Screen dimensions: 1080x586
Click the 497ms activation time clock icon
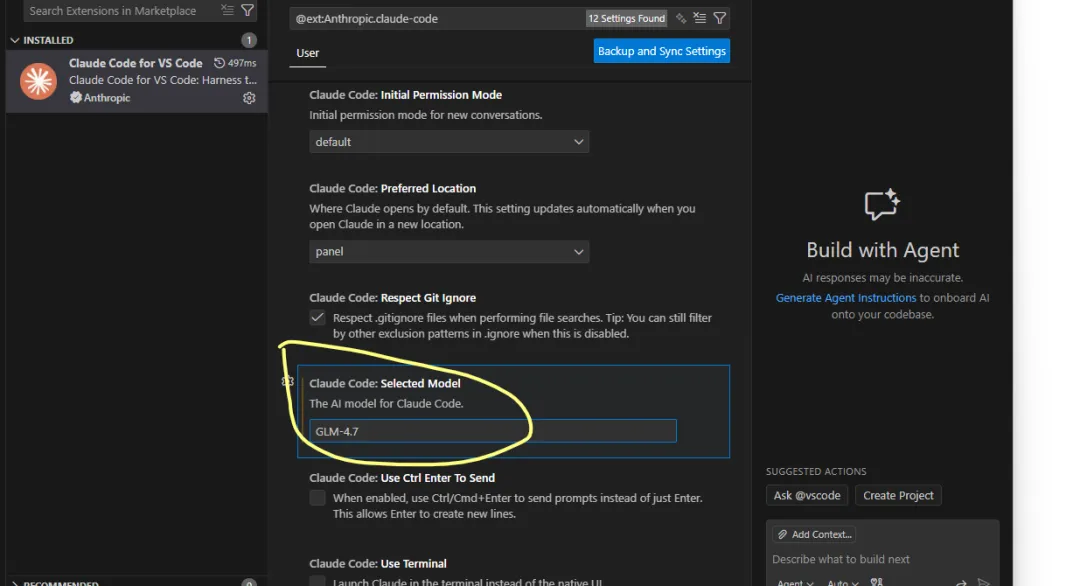point(219,63)
